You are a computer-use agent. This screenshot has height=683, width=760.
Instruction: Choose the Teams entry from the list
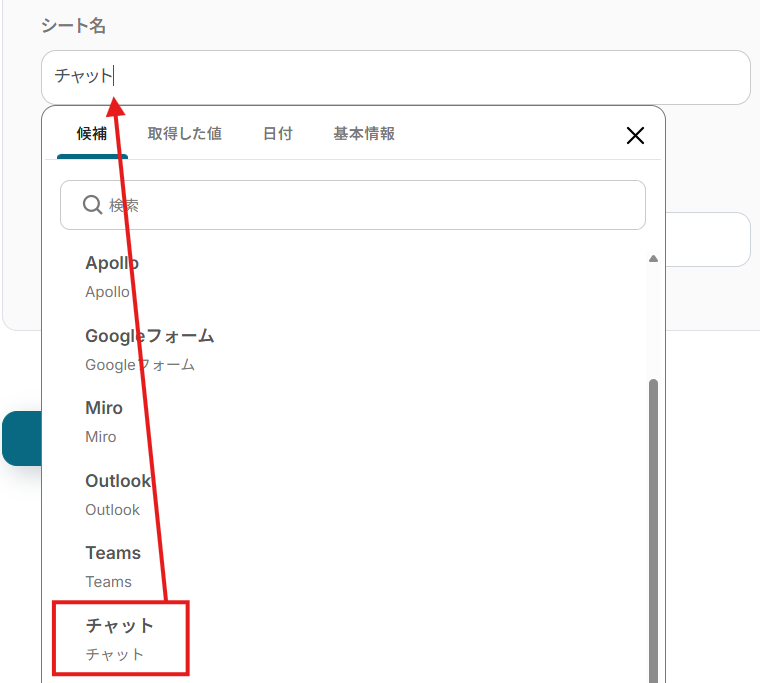pos(112,566)
